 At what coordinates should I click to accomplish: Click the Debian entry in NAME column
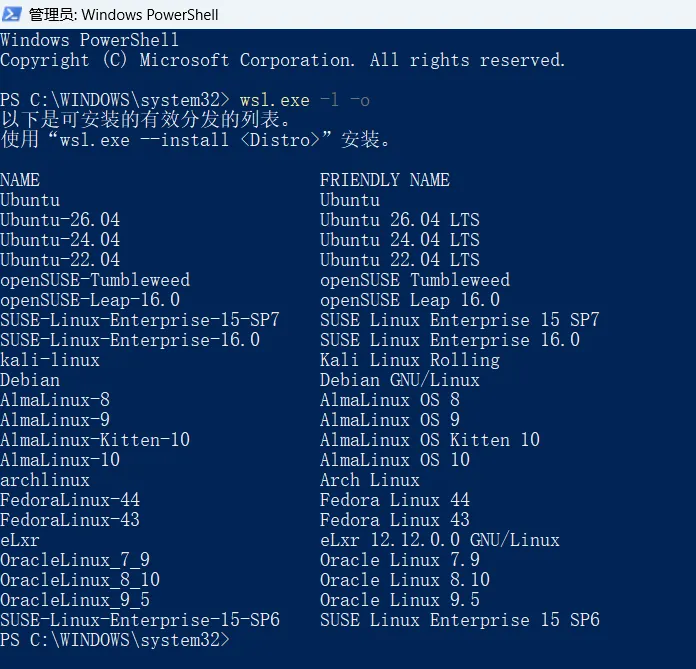pyautogui.click(x=30, y=380)
